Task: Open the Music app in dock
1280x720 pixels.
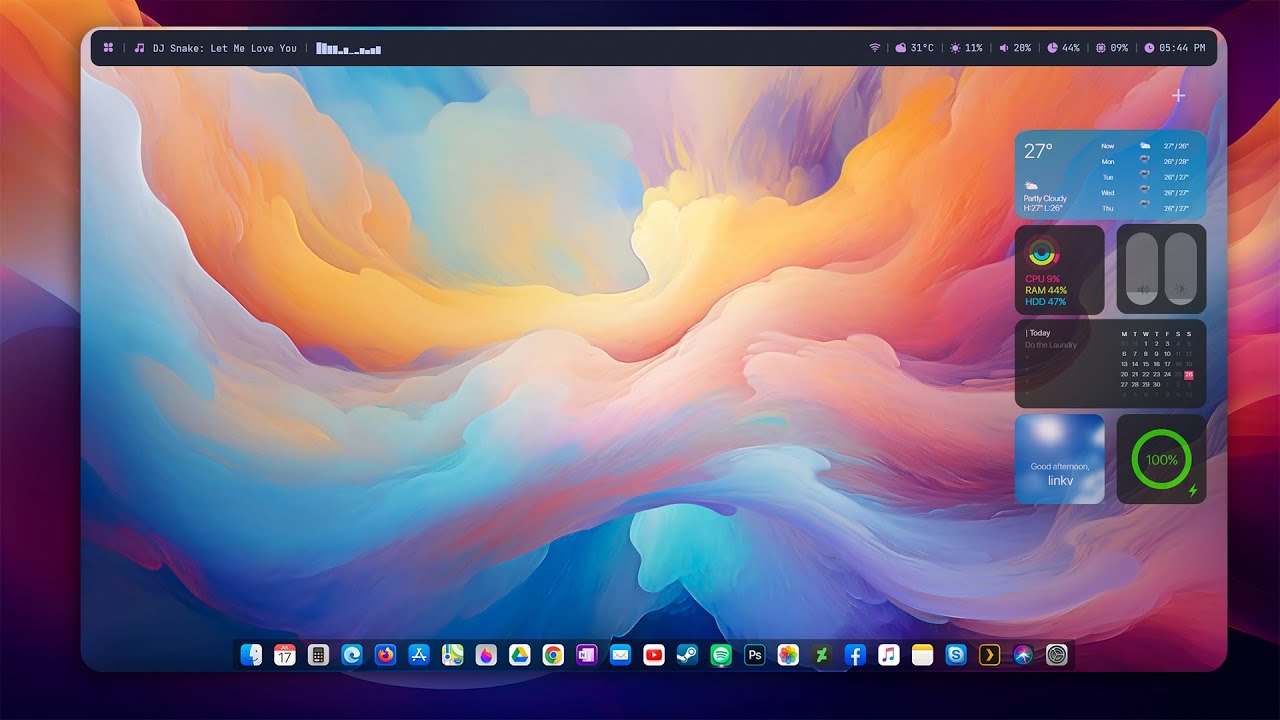Action: pos(889,655)
